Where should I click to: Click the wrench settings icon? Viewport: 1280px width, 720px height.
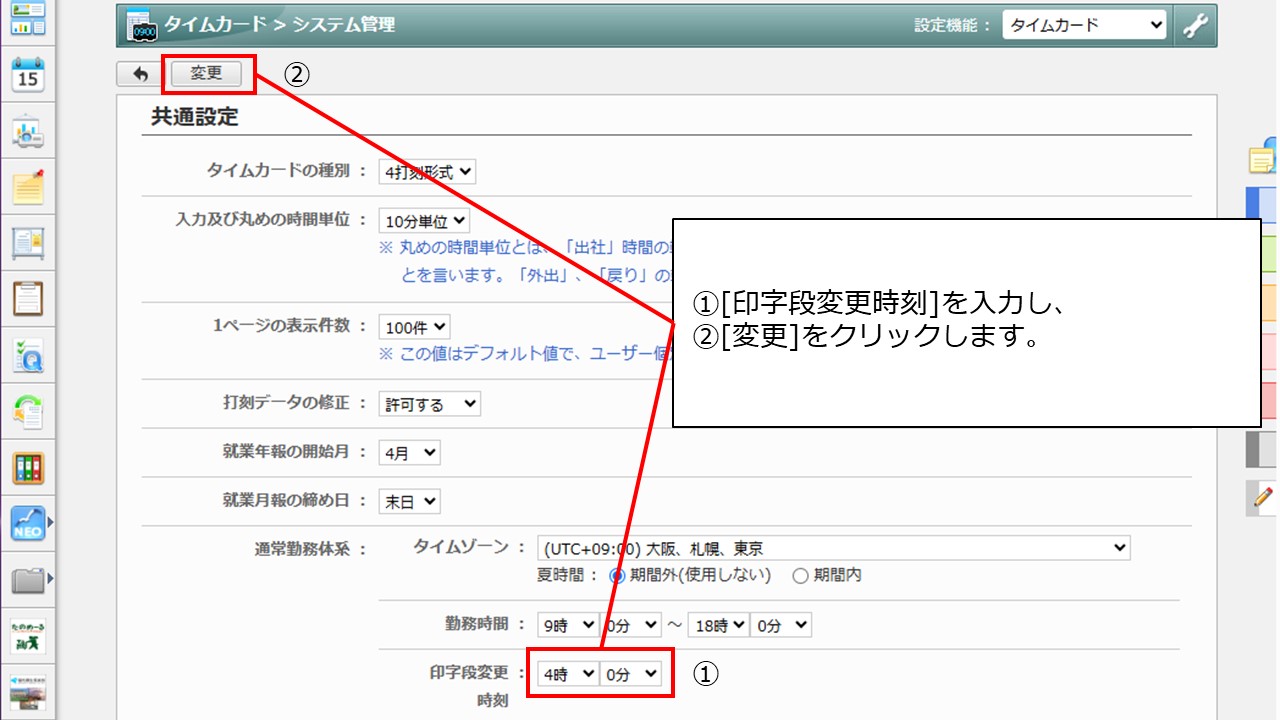coord(1195,26)
